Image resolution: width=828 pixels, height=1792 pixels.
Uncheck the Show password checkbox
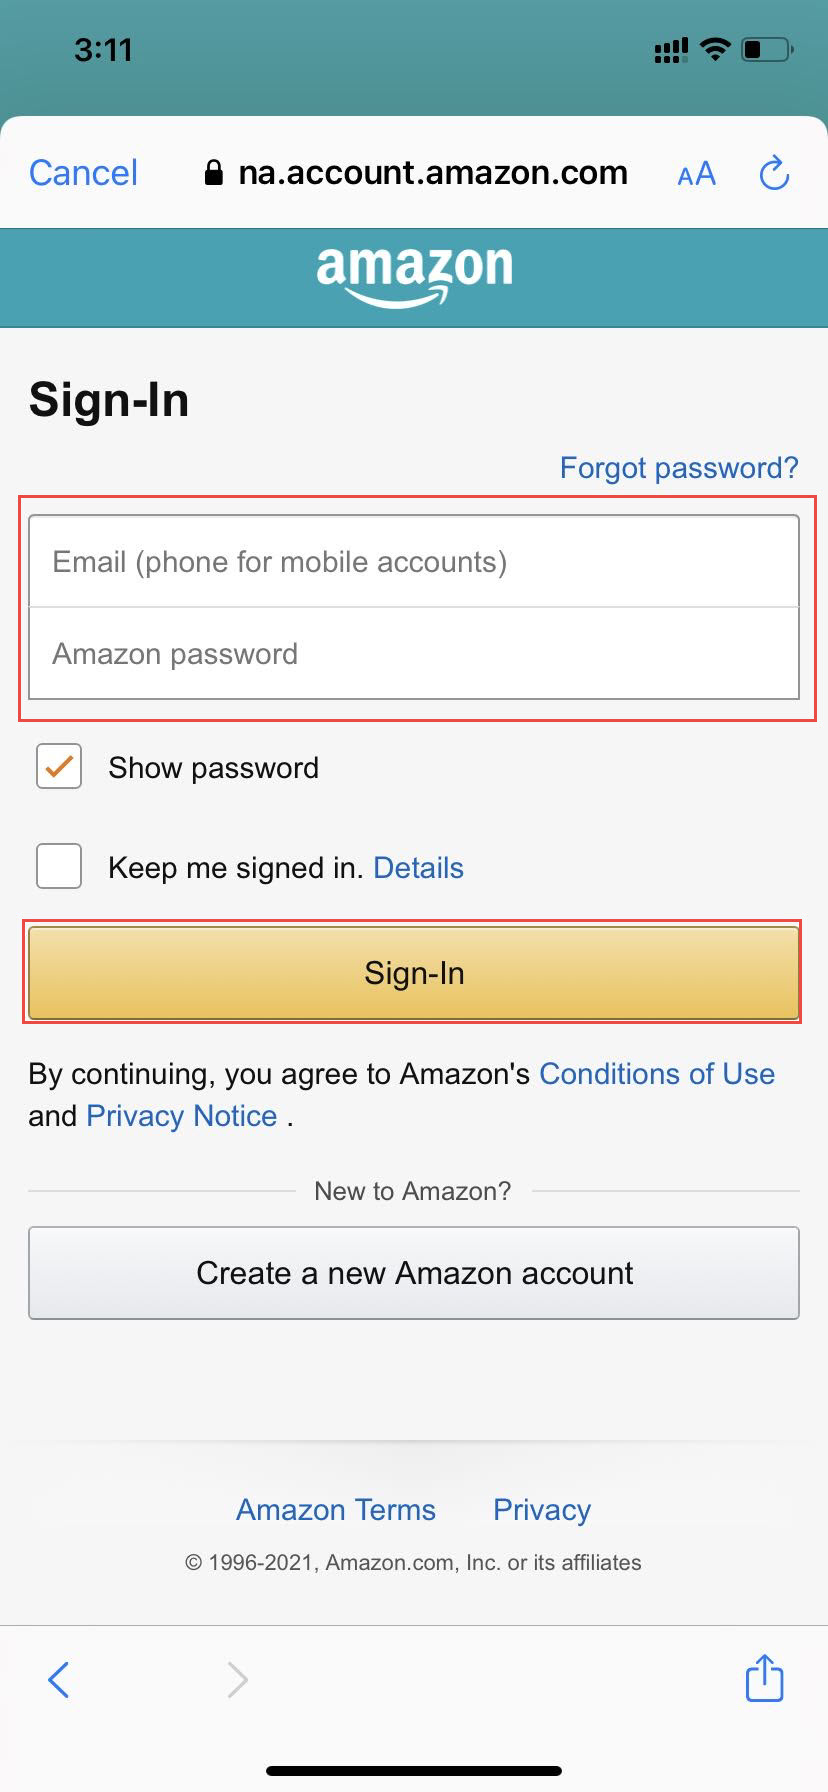(59, 767)
